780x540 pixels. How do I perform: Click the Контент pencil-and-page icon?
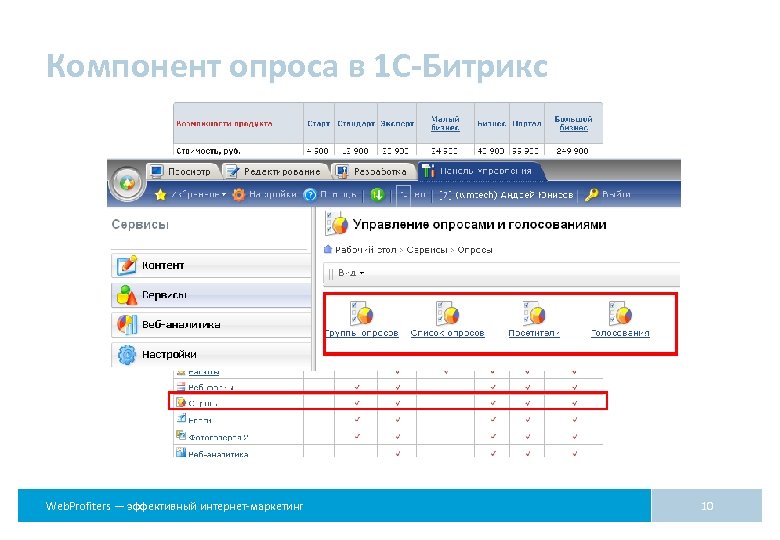click(126, 266)
